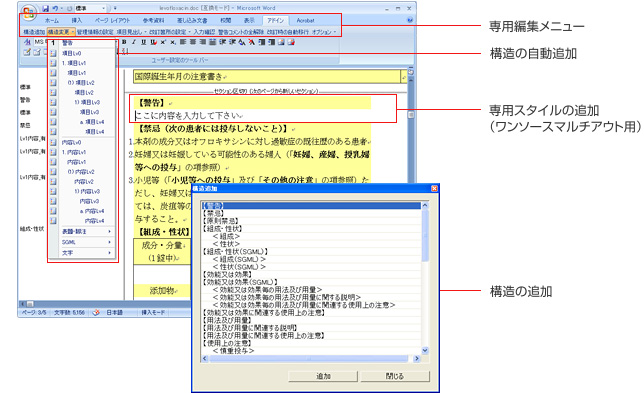Undo the last action in Word

coord(55,8)
